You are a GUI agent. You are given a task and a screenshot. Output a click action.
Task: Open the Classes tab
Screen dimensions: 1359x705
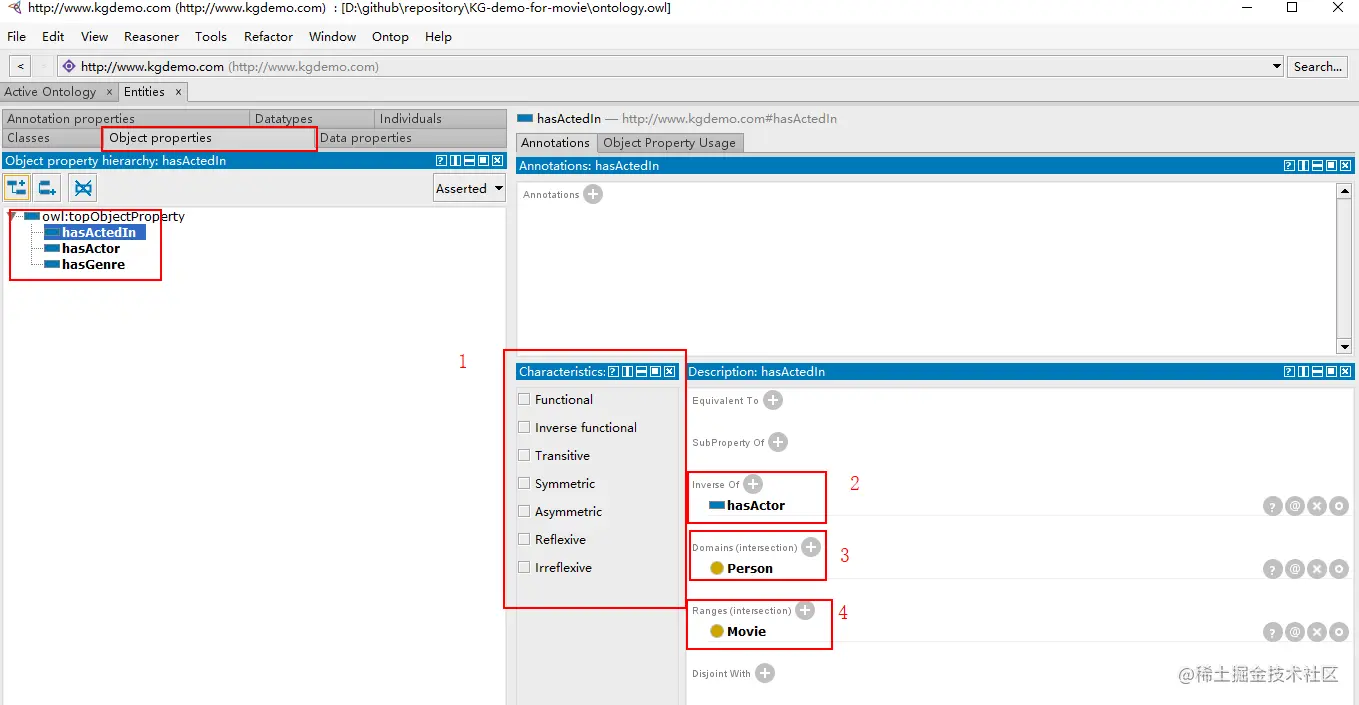click(x=51, y=138)
